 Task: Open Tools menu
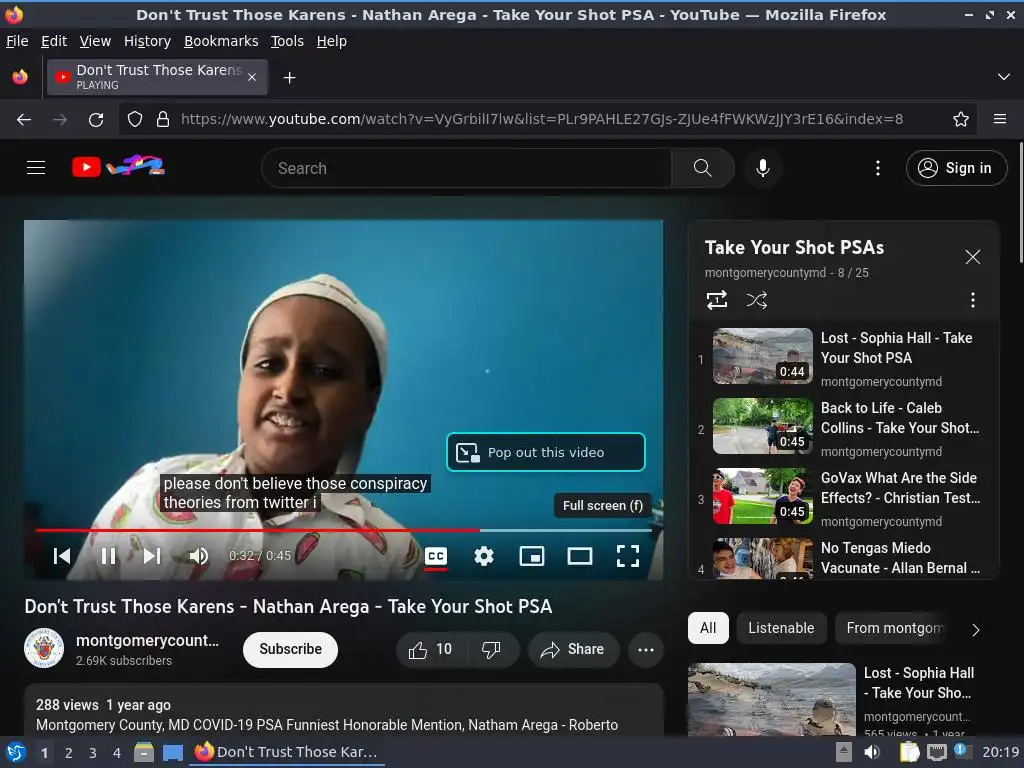[287, 41]
